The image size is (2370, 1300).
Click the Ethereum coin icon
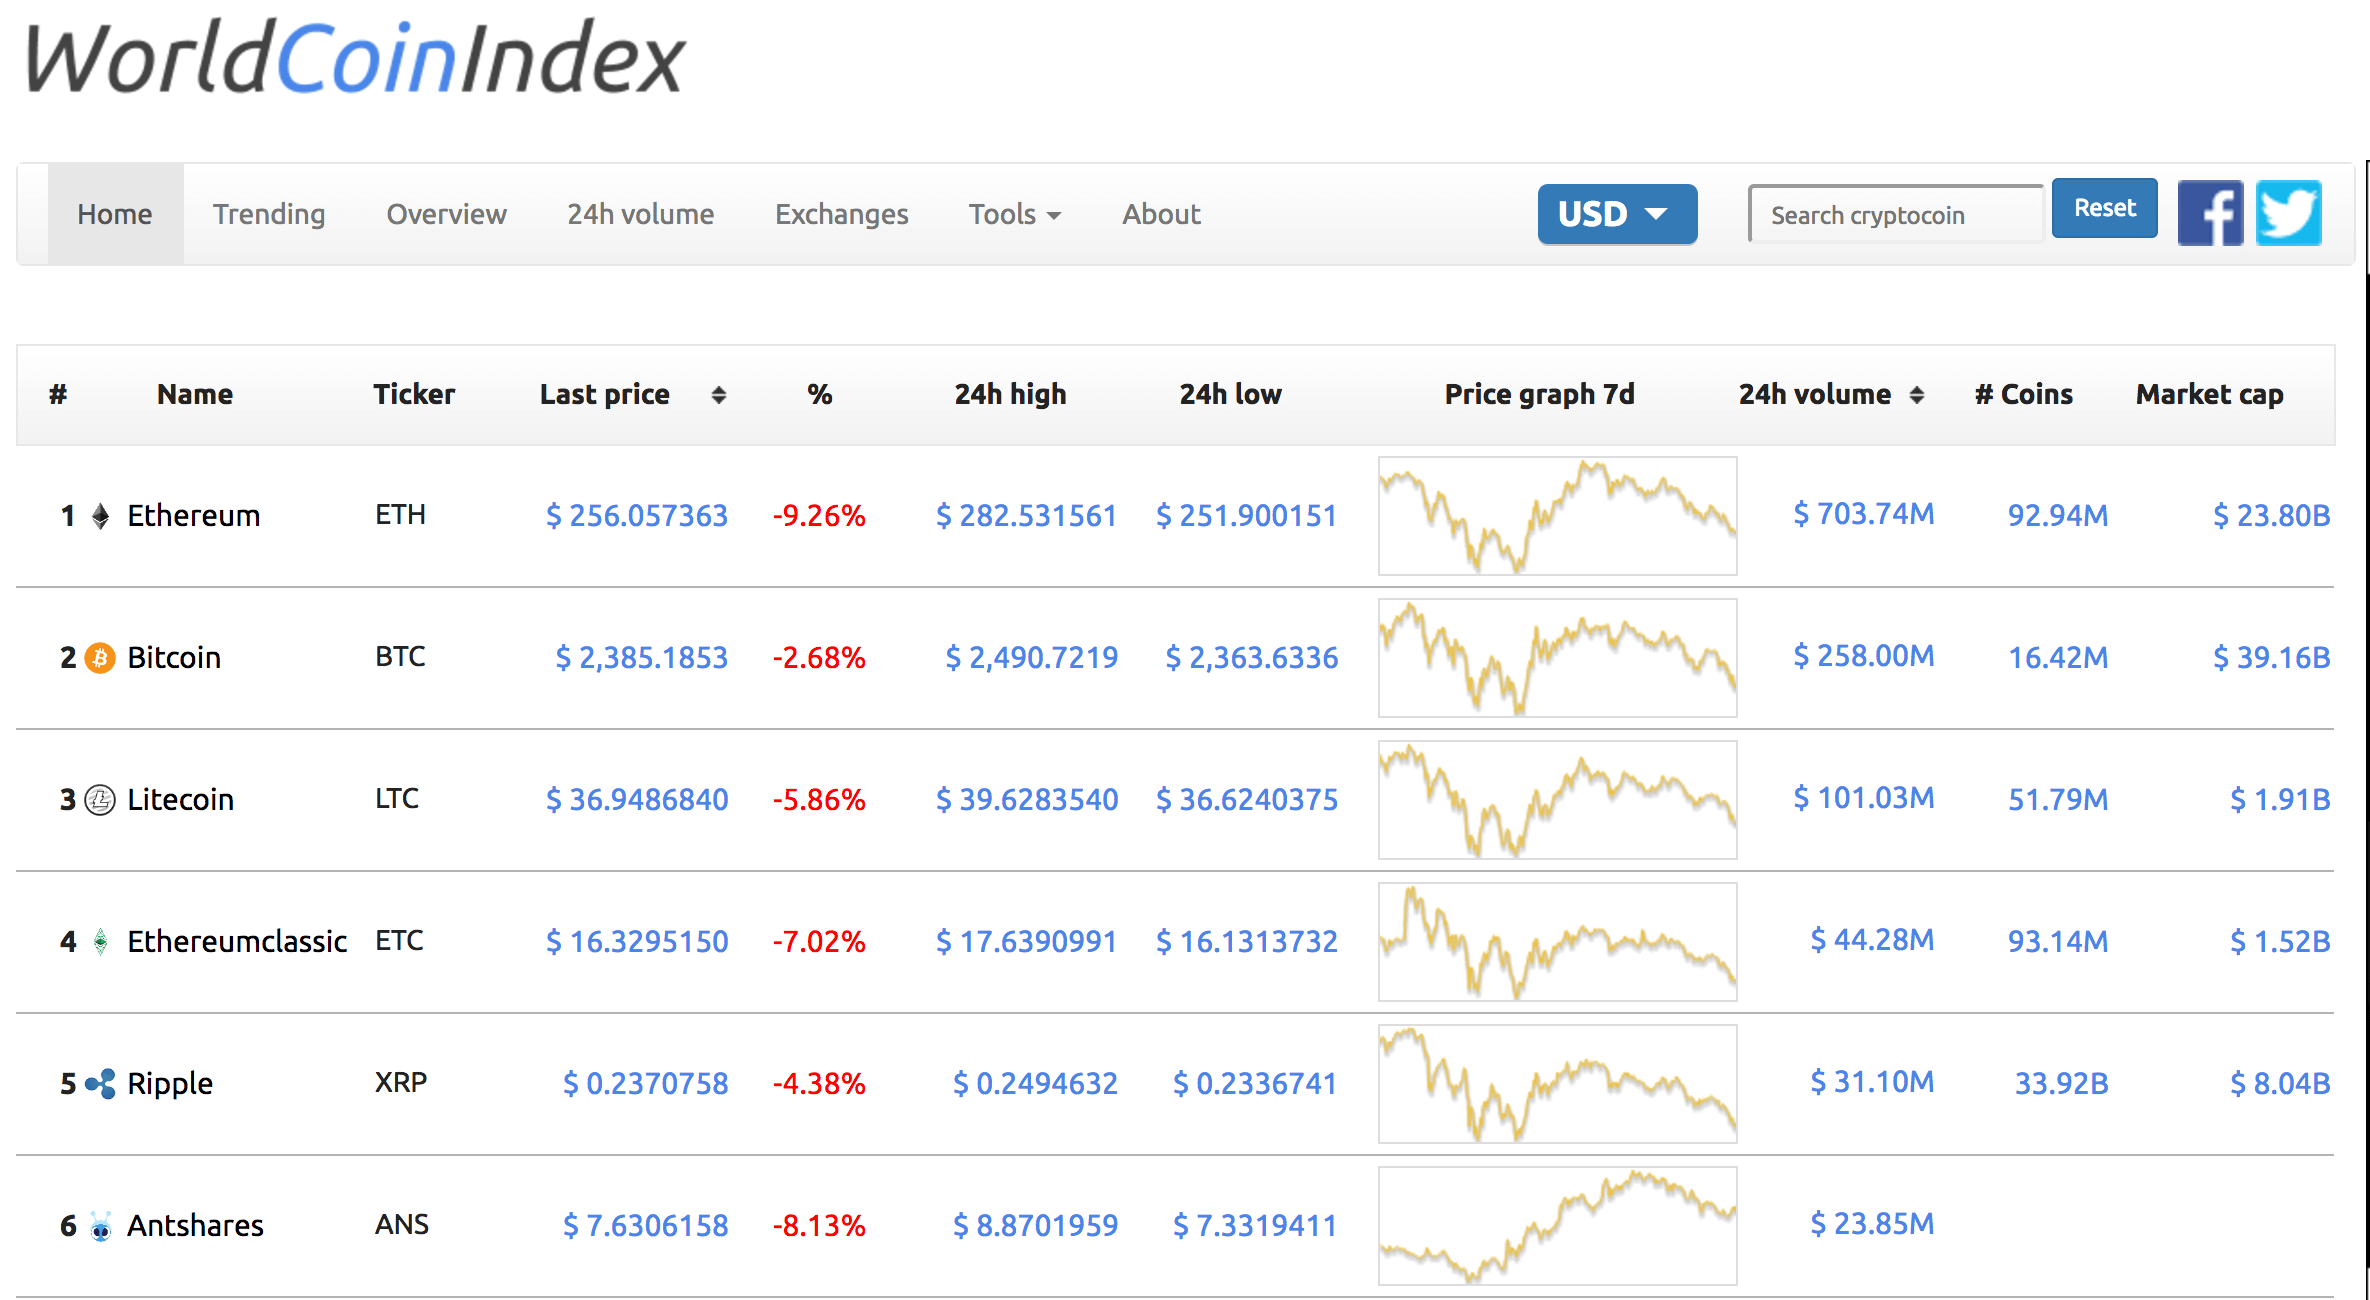click(x=100, y=516)
